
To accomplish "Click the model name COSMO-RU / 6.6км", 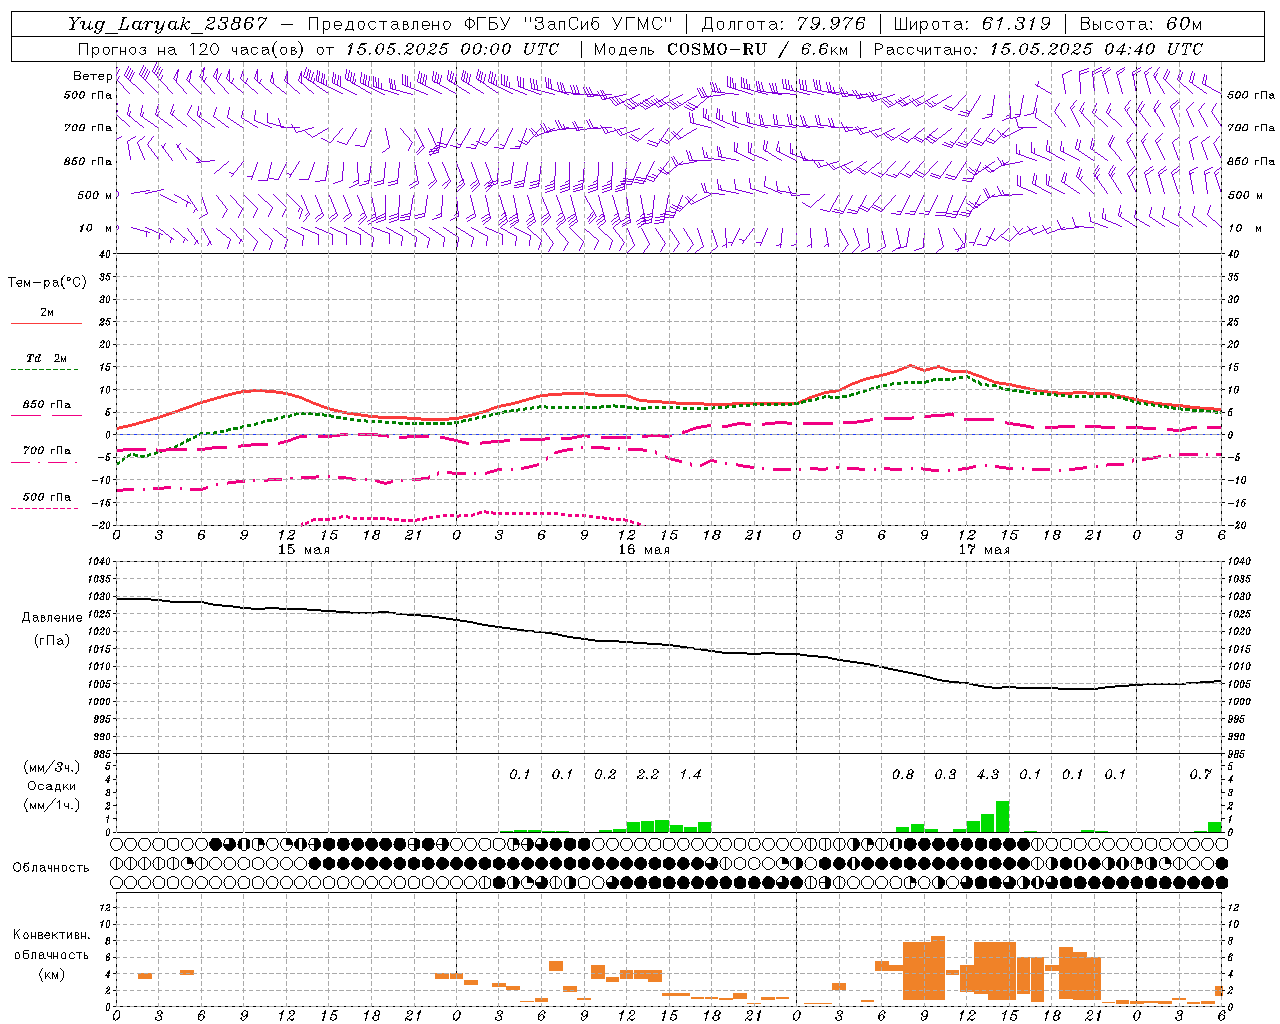I will [758, 49].
